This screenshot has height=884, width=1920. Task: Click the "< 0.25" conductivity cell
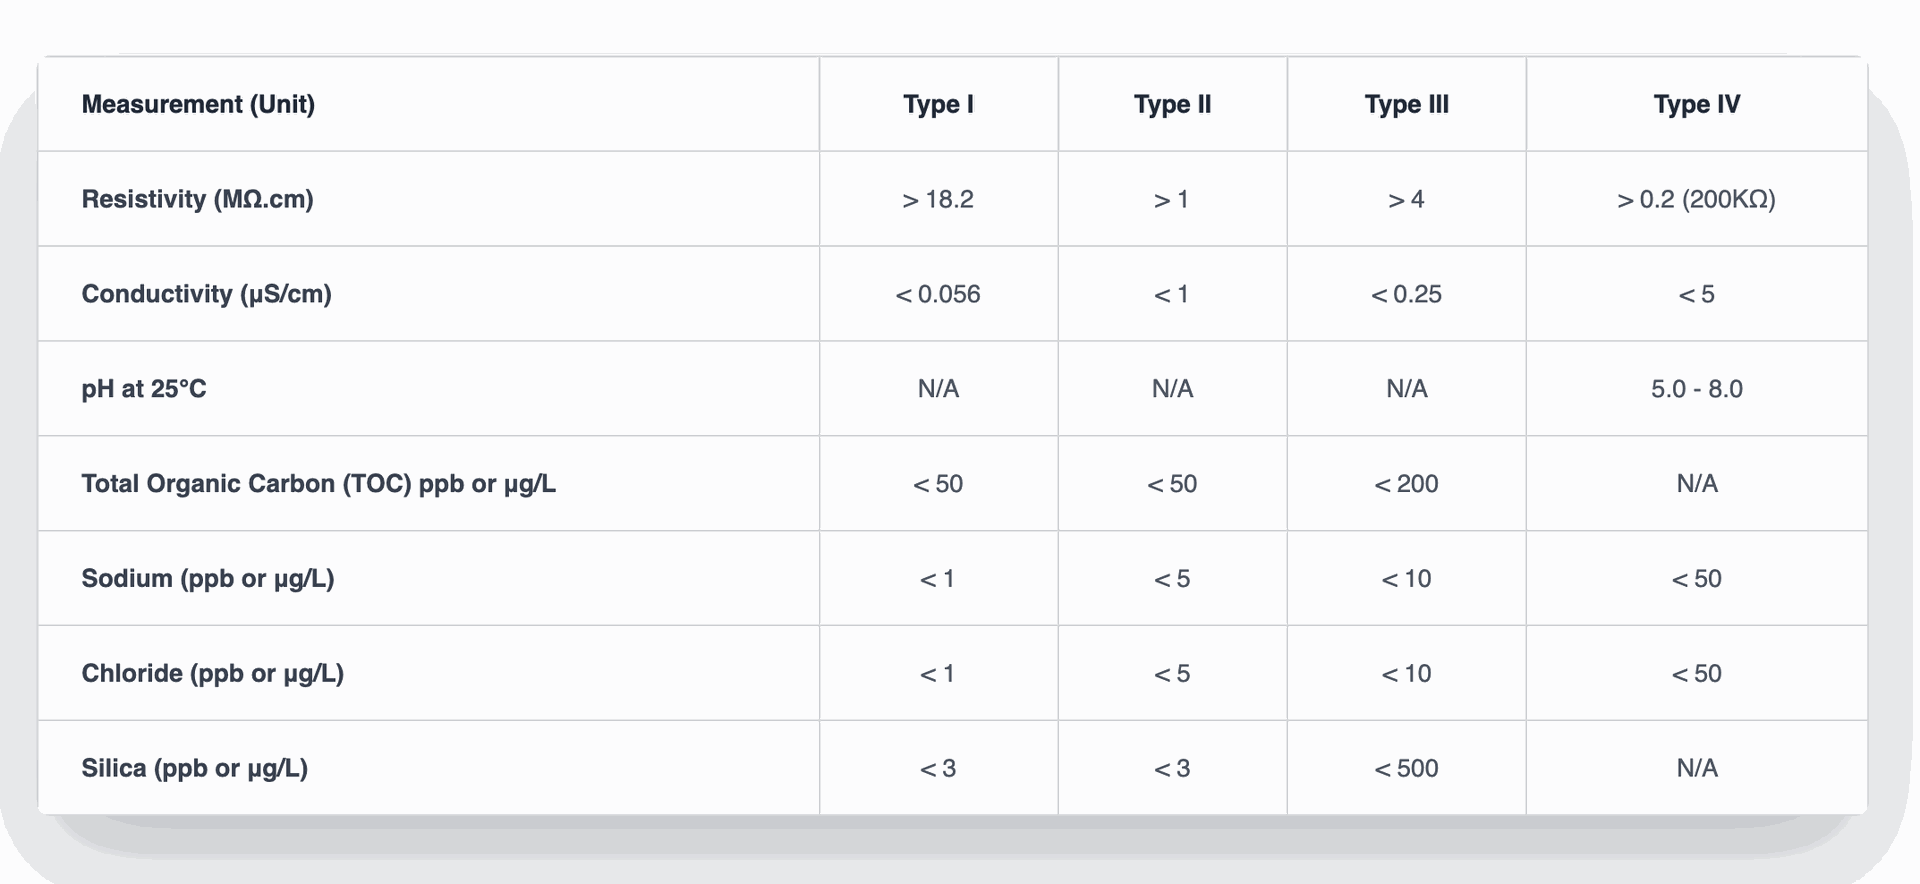tap(1406, 294)
